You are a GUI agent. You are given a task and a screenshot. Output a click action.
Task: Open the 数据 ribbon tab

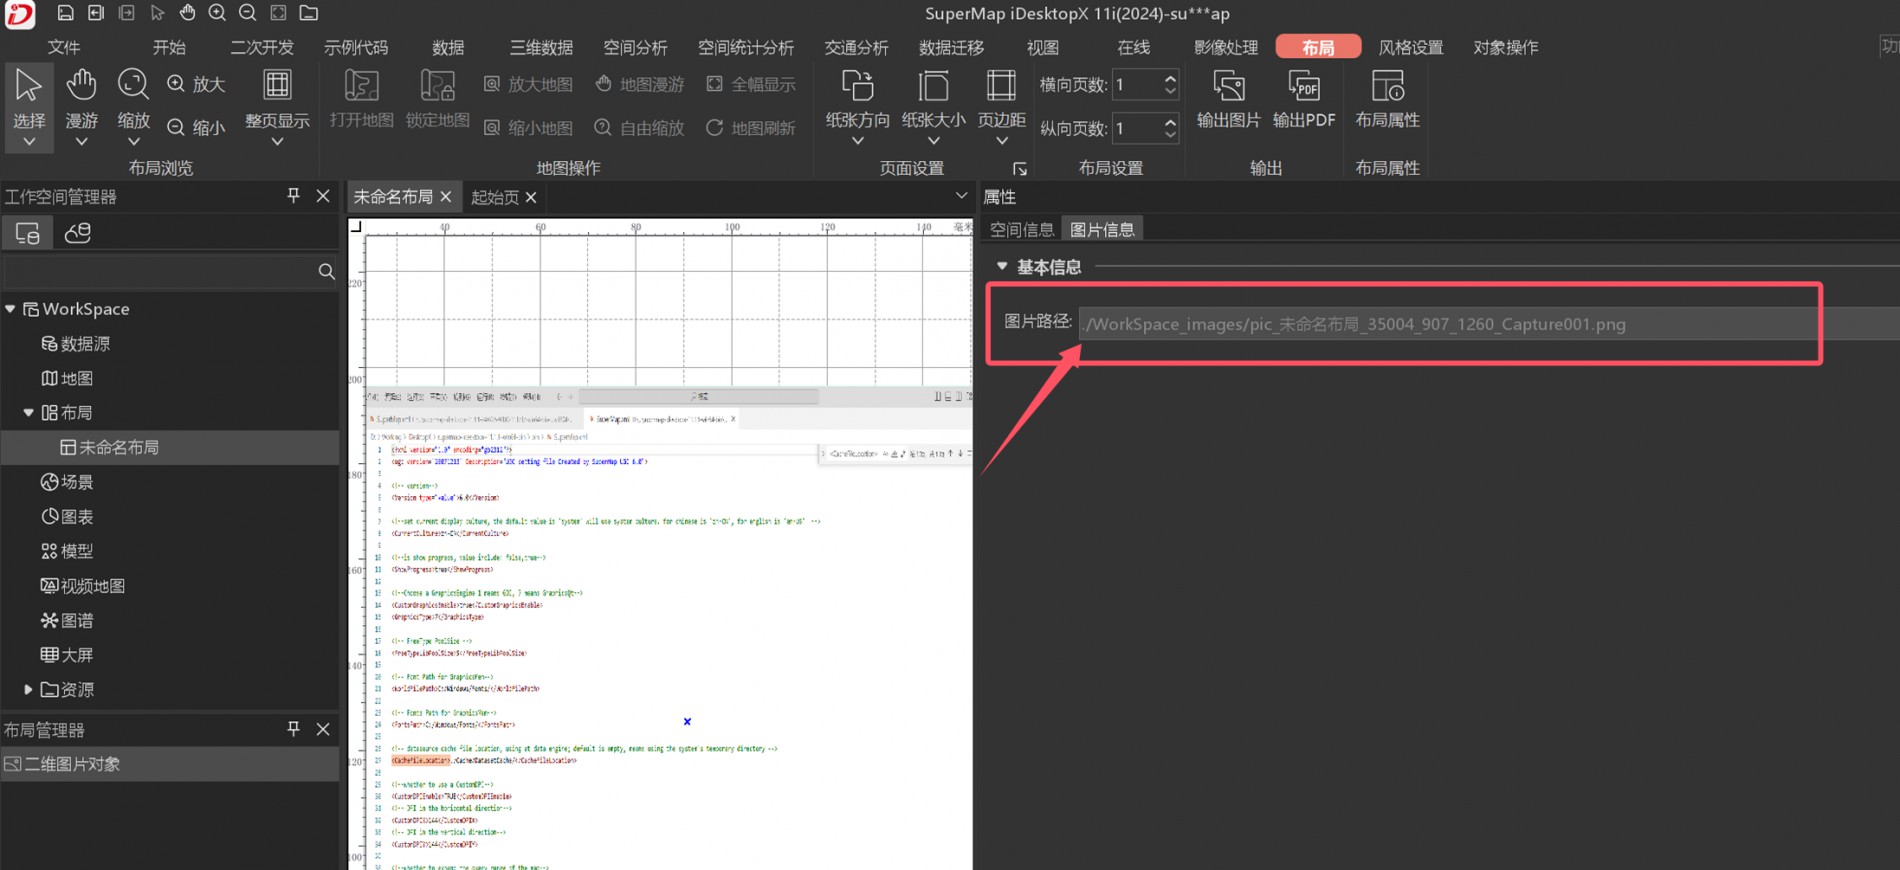click(448, 47)
